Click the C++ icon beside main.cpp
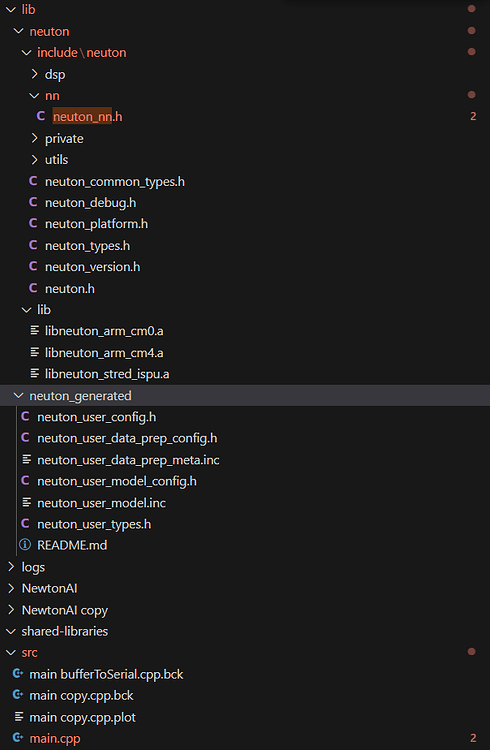Screen dimensions: 490x750 click(18, 738)
